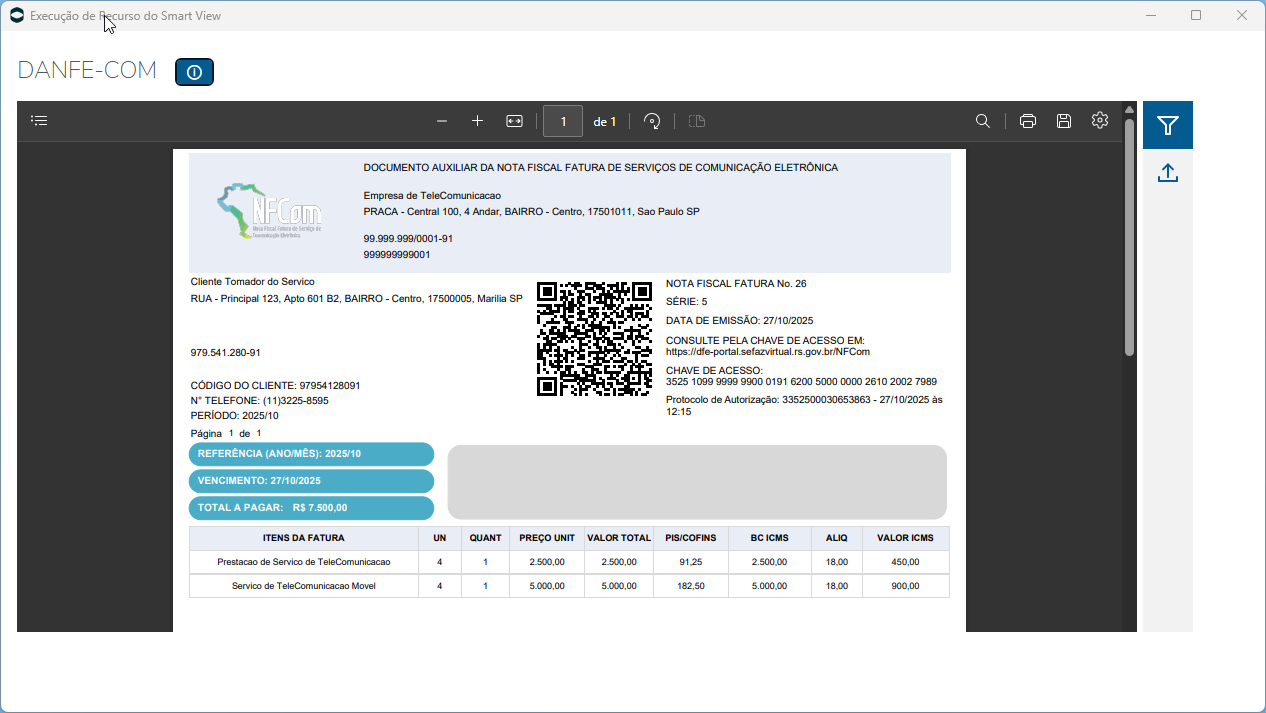
Task: Click 'Empresa de TeleComunicacao' company name
Action: click(x=432, y=196)
